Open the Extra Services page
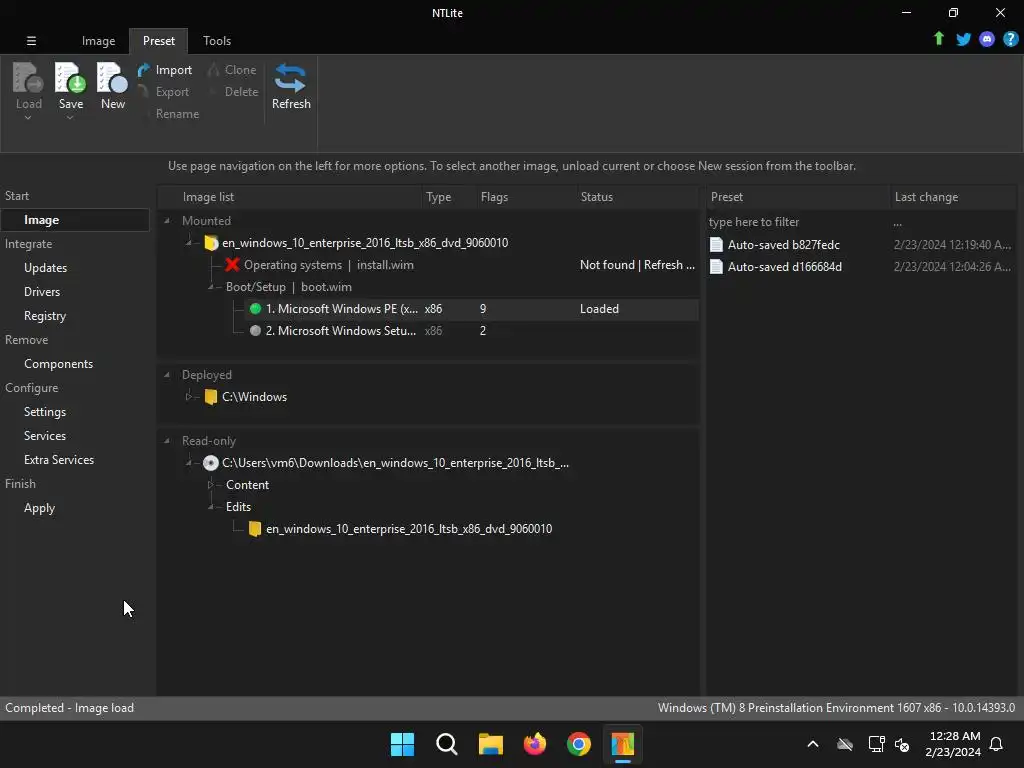This screenshot has height=768, width=1024. coord(59,460)
